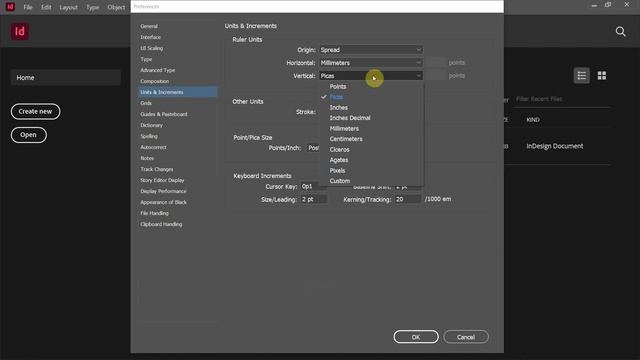Choose Agates from the unit list
640x360 pixels.
[339, 160]
